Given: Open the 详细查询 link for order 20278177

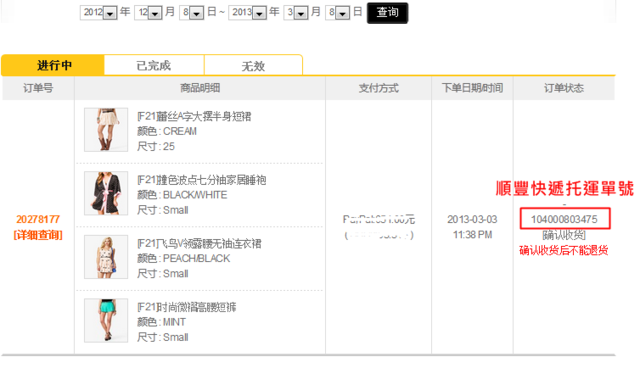Looking at the screenshot, I should tap(38, 235).
